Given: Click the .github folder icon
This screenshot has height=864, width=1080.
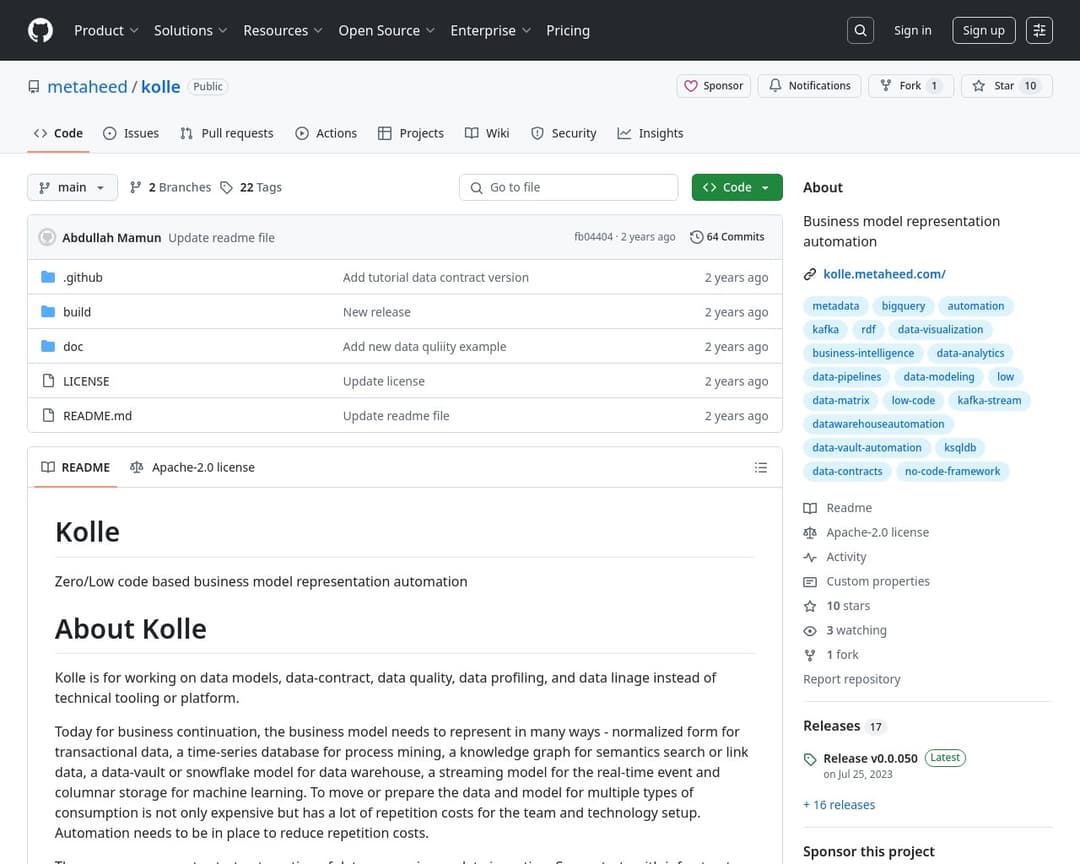Looking at the screenshot, I should click(x=48, y=277).
